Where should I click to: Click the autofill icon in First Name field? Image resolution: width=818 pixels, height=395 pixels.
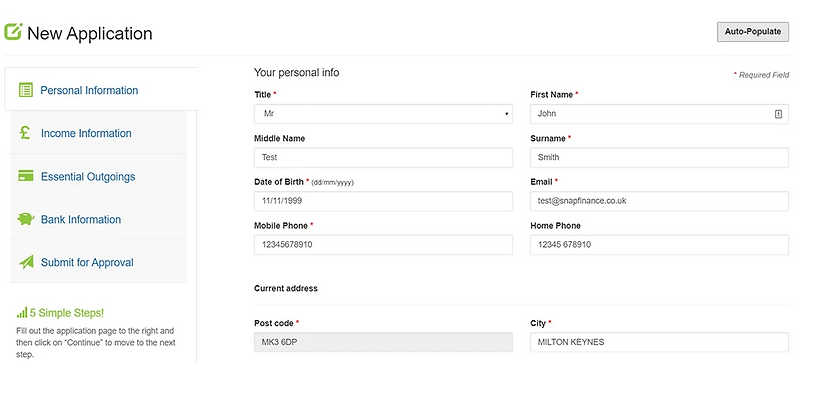click(778, 114)
